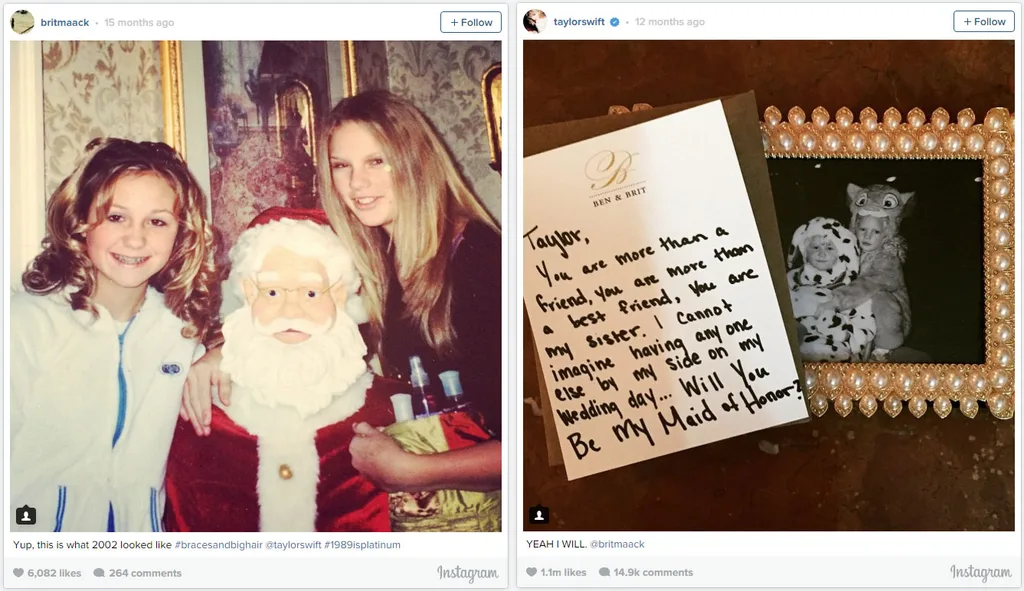Click the comment bubble beside 264 comments

99,573
